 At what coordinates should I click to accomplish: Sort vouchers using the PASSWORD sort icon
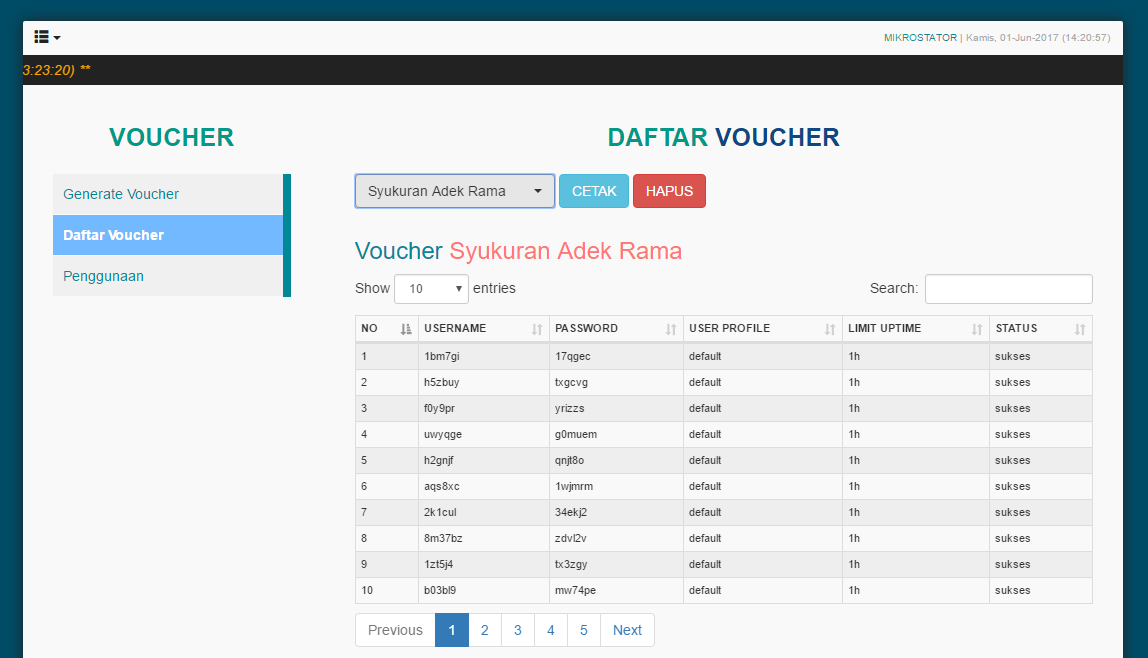pos(668,328)
